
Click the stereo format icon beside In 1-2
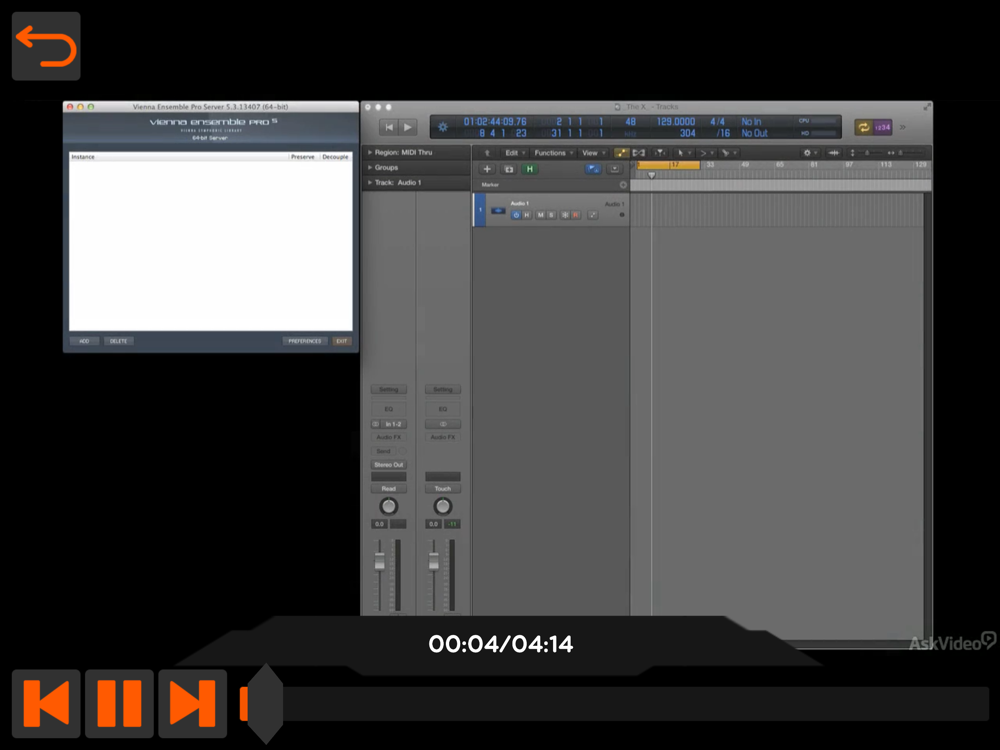pyautogui.click(x=376, y=424)
